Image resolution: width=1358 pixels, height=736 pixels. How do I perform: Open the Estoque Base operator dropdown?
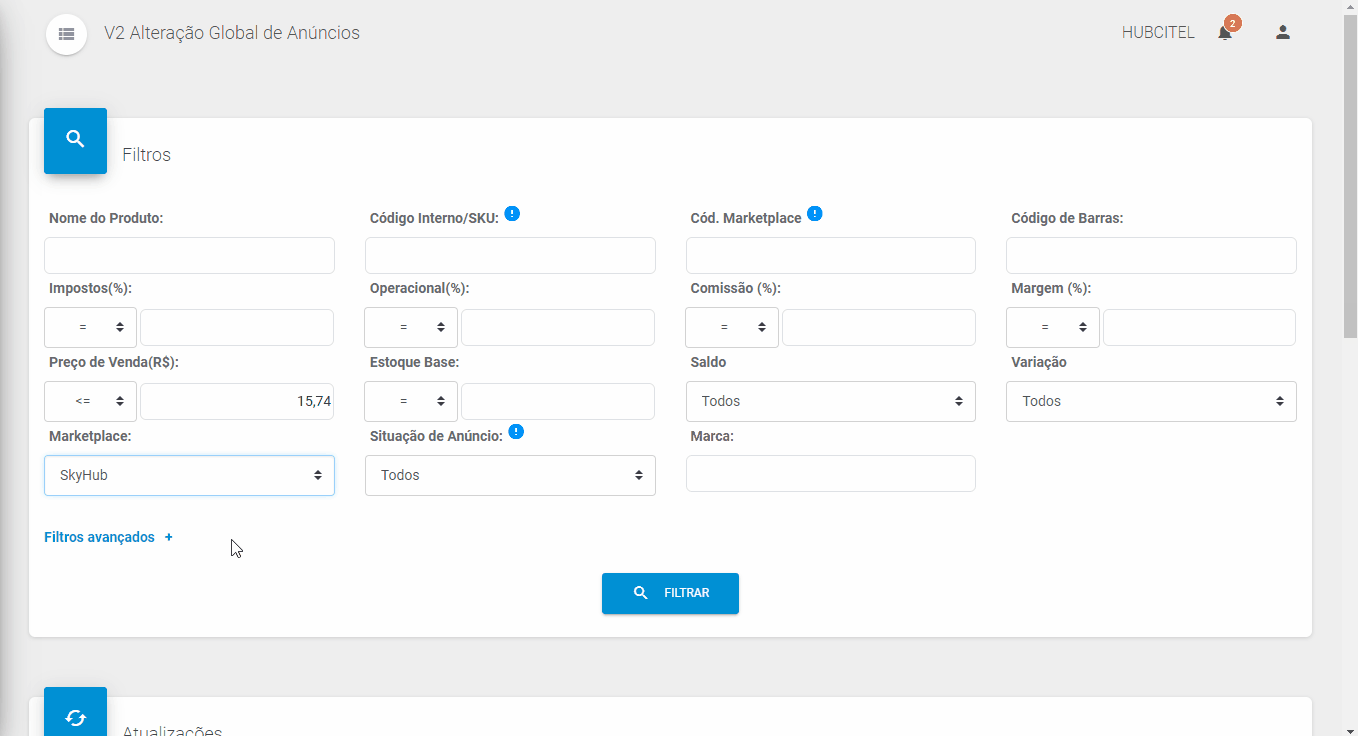pos(411,401)
